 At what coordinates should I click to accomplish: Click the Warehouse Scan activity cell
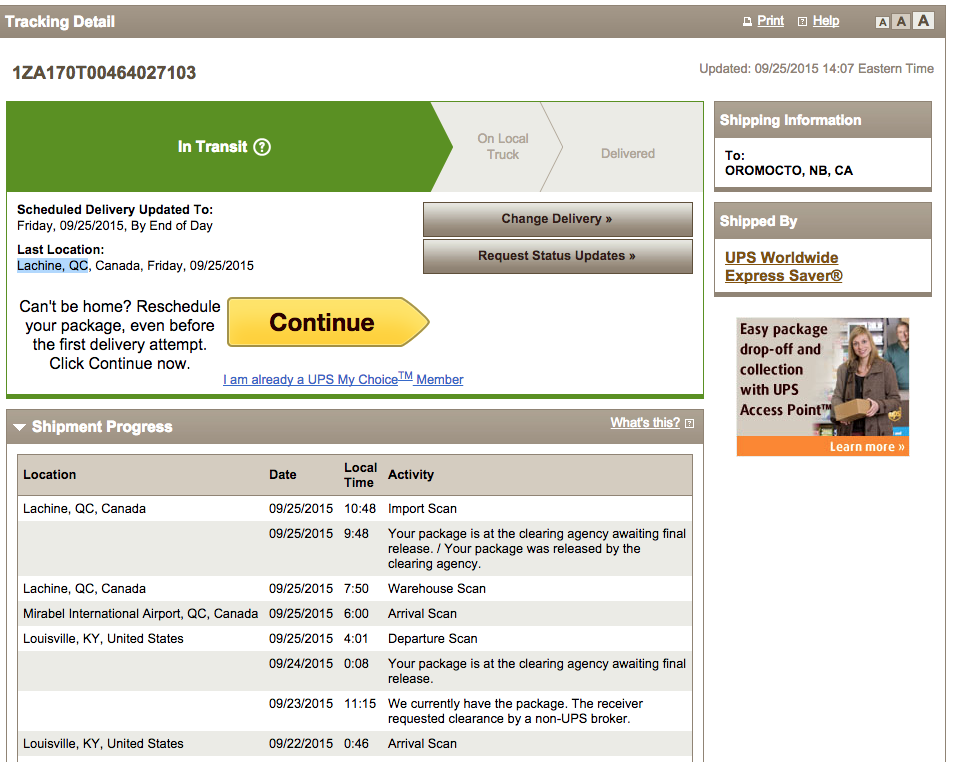tap(437, 588)
